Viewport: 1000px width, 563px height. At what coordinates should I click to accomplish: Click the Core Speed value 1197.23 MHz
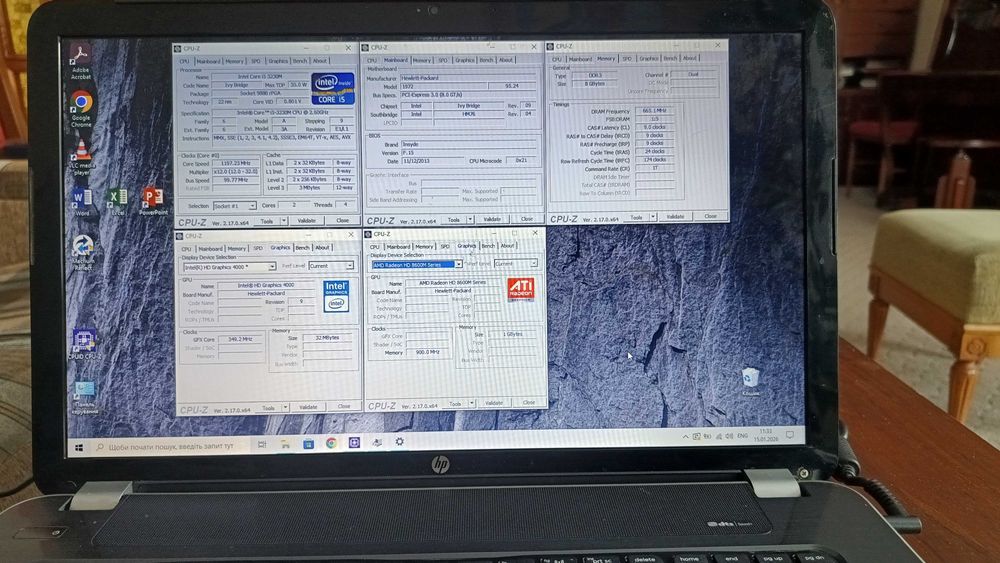pyautogui.click(x=235, y=164)
